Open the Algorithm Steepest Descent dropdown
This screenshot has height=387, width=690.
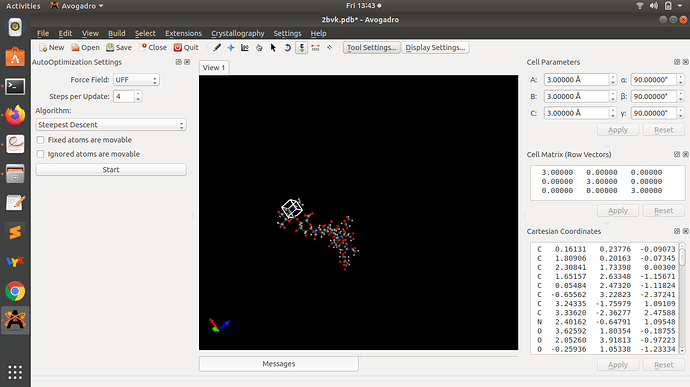[111, 125]
